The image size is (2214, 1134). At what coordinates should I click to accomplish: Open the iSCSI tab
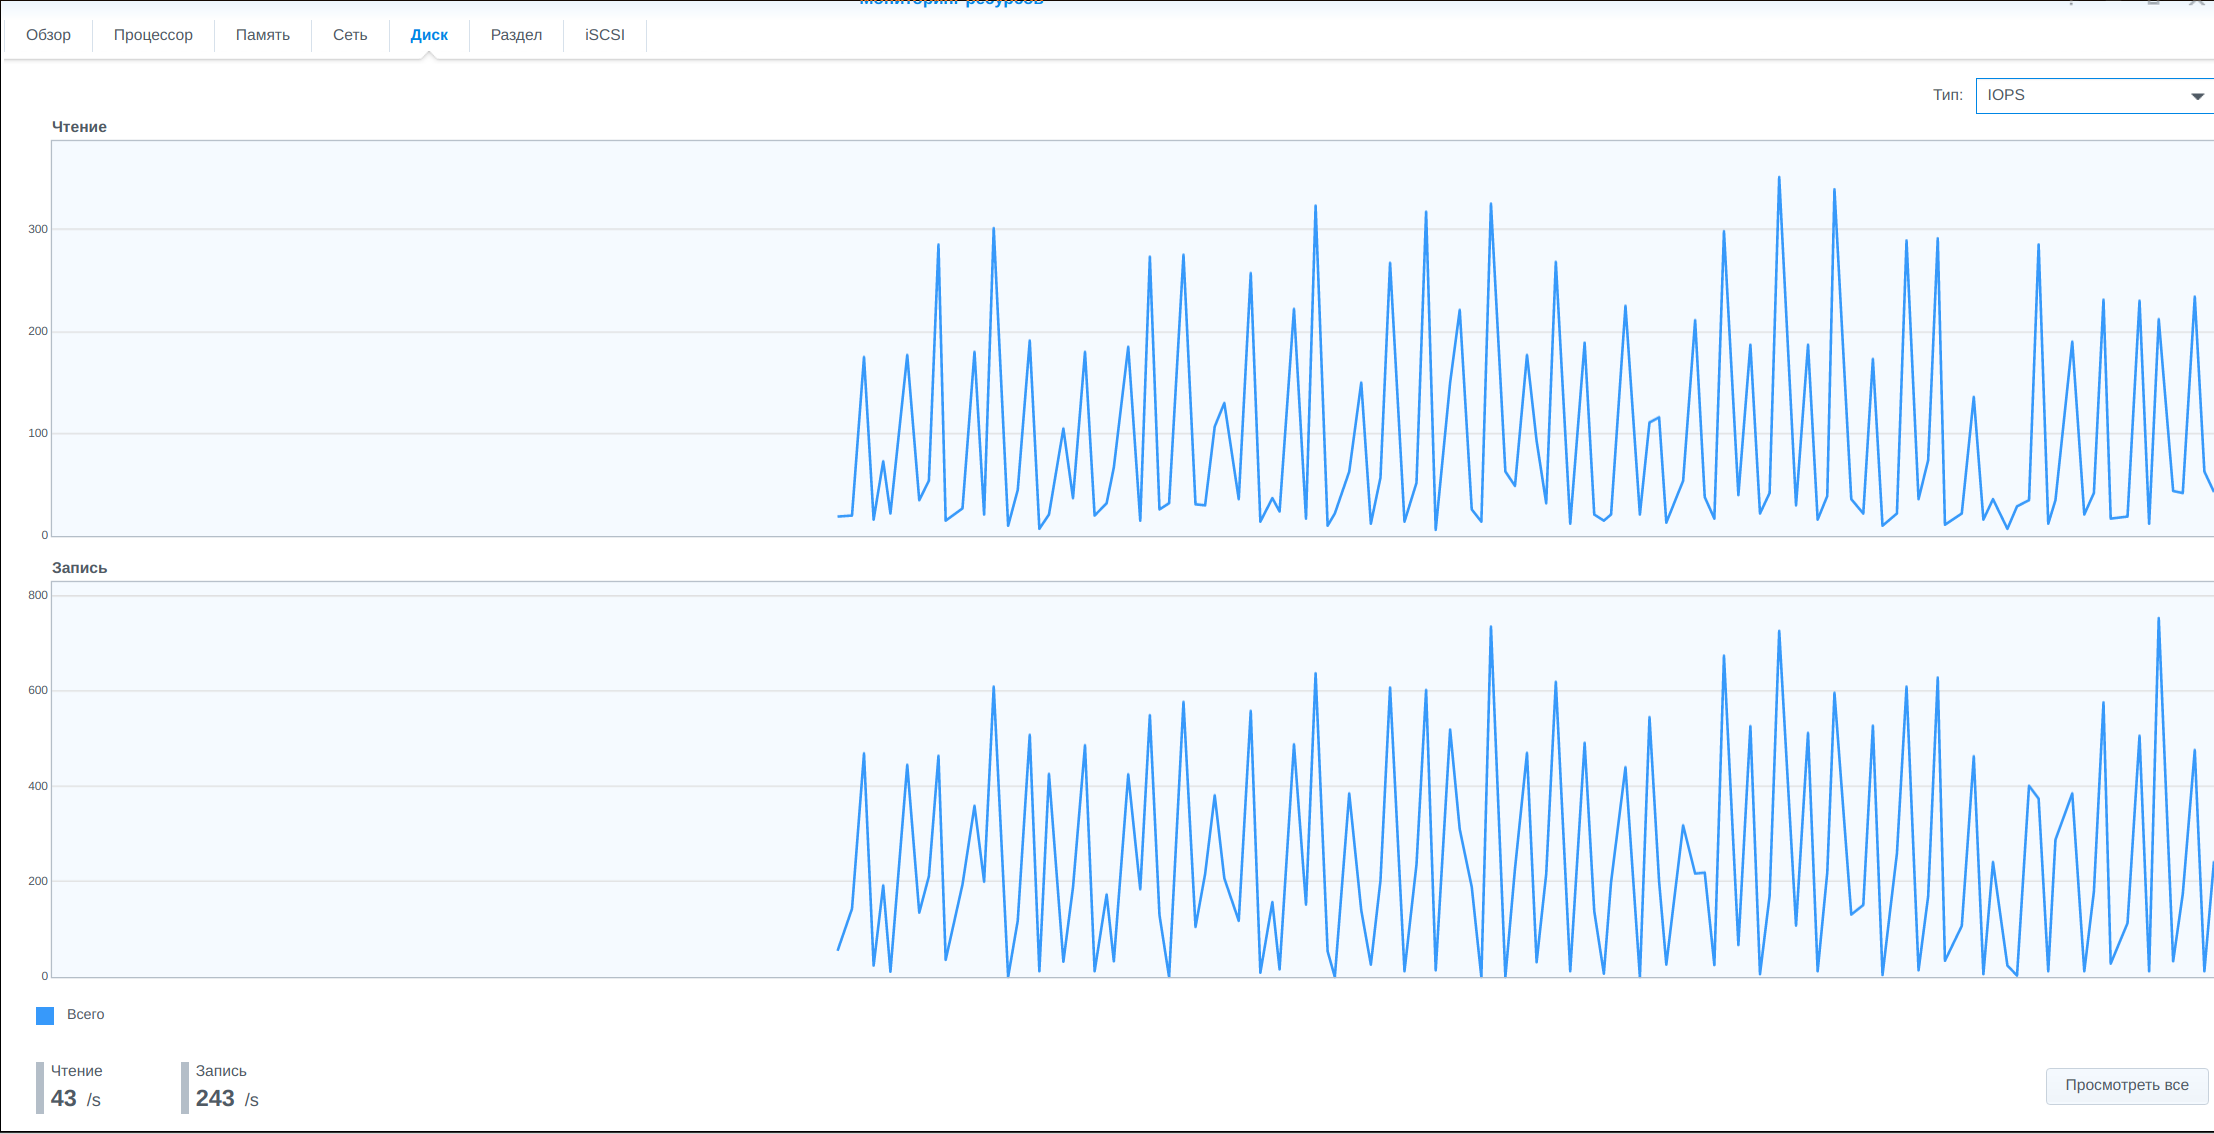pos(605,35)
